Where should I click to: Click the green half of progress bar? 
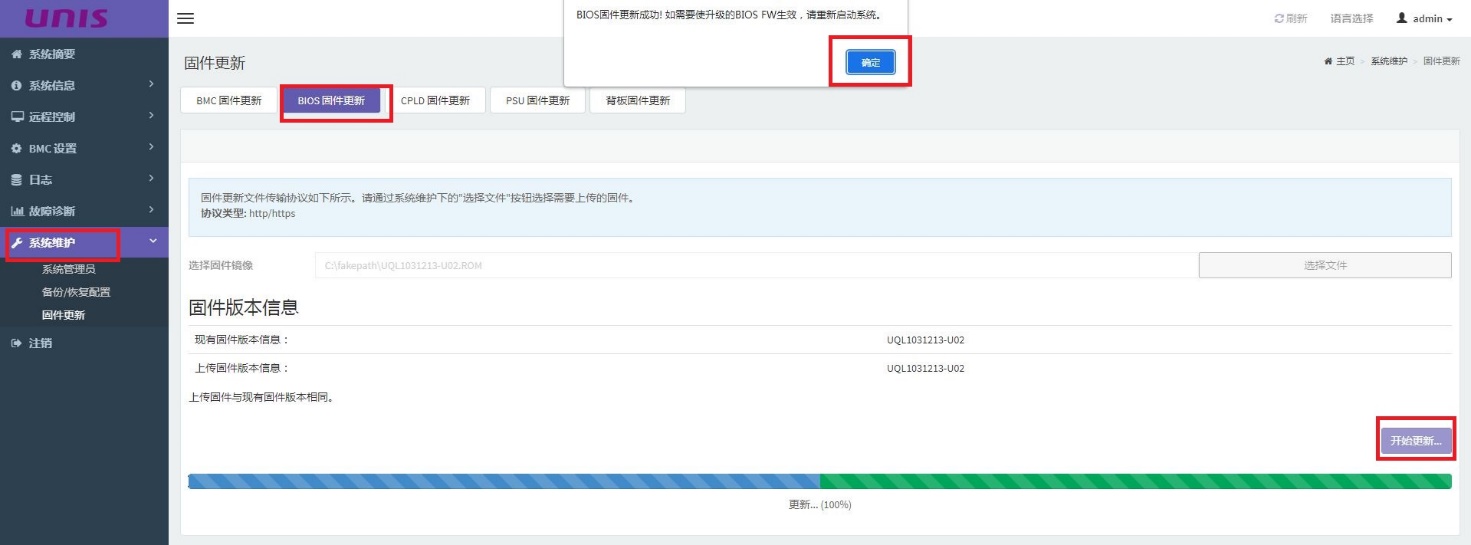(x=1135, y=482)
